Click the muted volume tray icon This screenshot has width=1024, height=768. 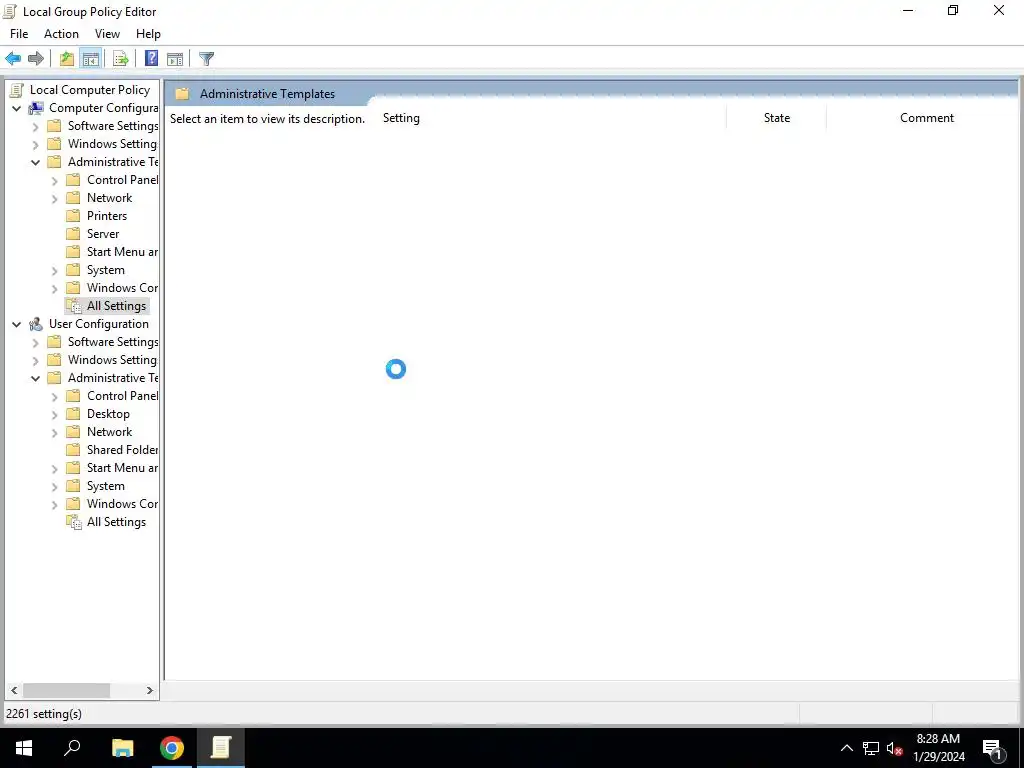coord(895,748)
